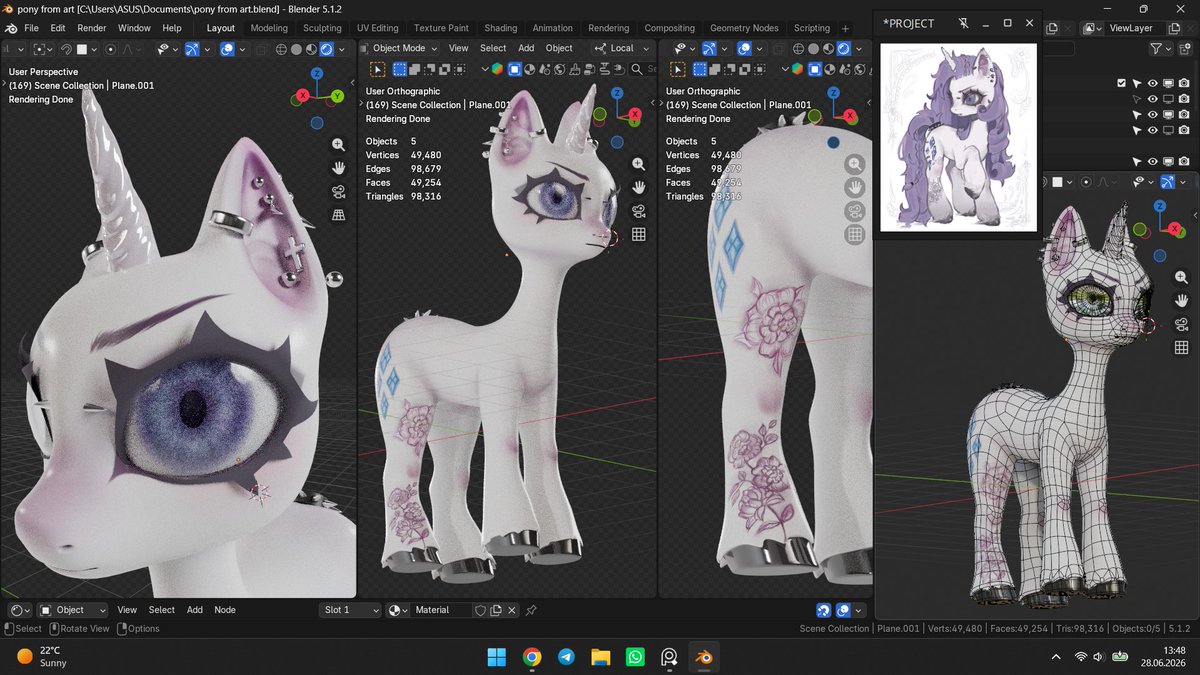Screen dimensions: 1200x675
Task: Enable wireframe shading in the left viewport header
Action: tap(281, 48)
